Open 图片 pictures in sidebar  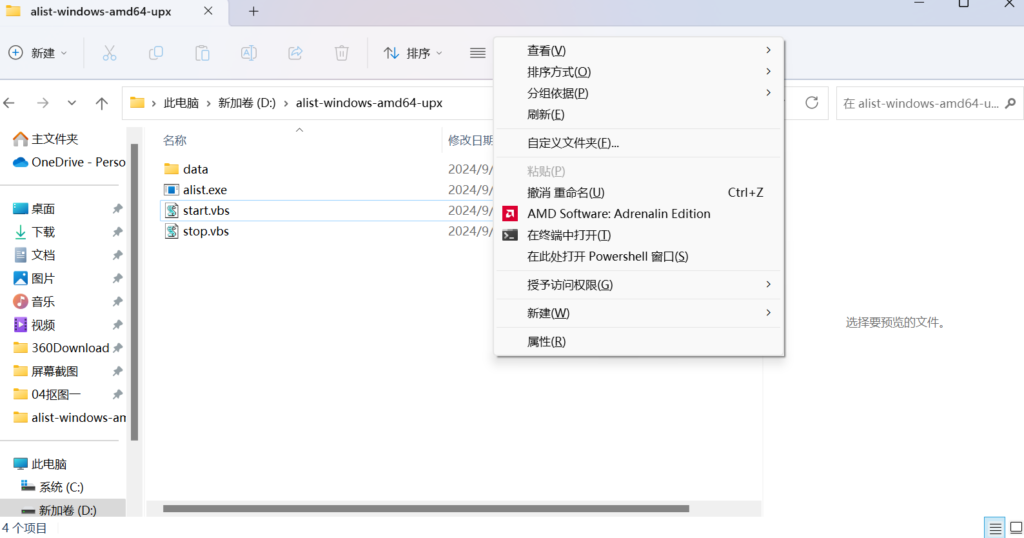(35, 278)
